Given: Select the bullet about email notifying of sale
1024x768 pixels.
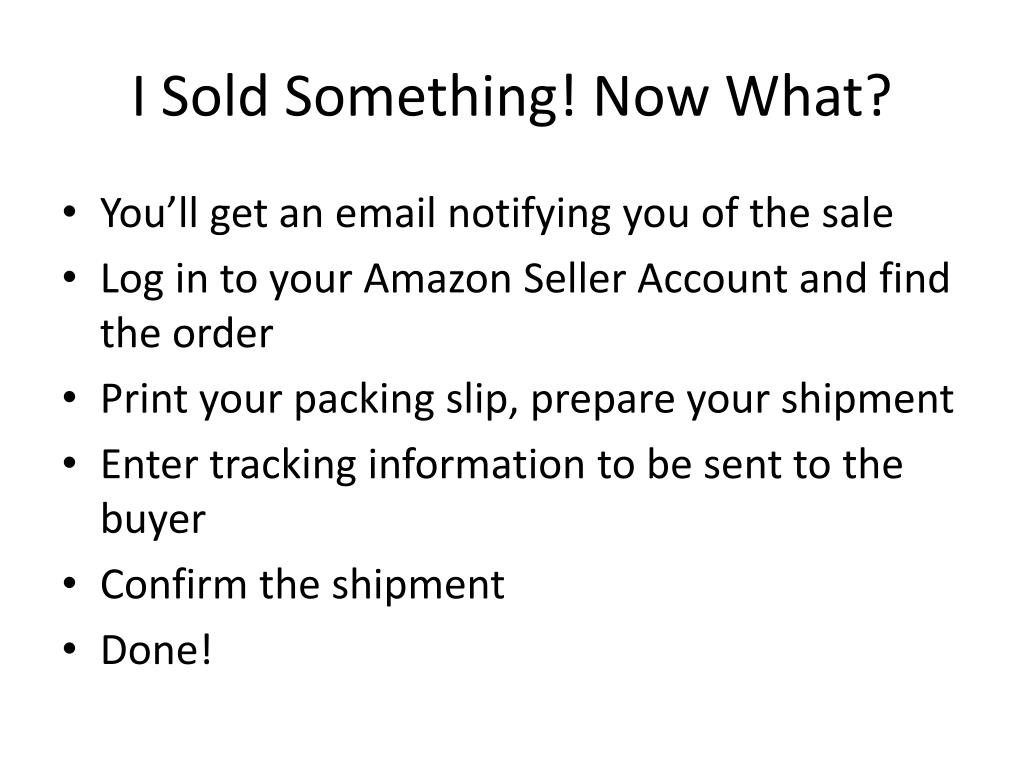Looking at the screenshot, I should tap(496, 214).
